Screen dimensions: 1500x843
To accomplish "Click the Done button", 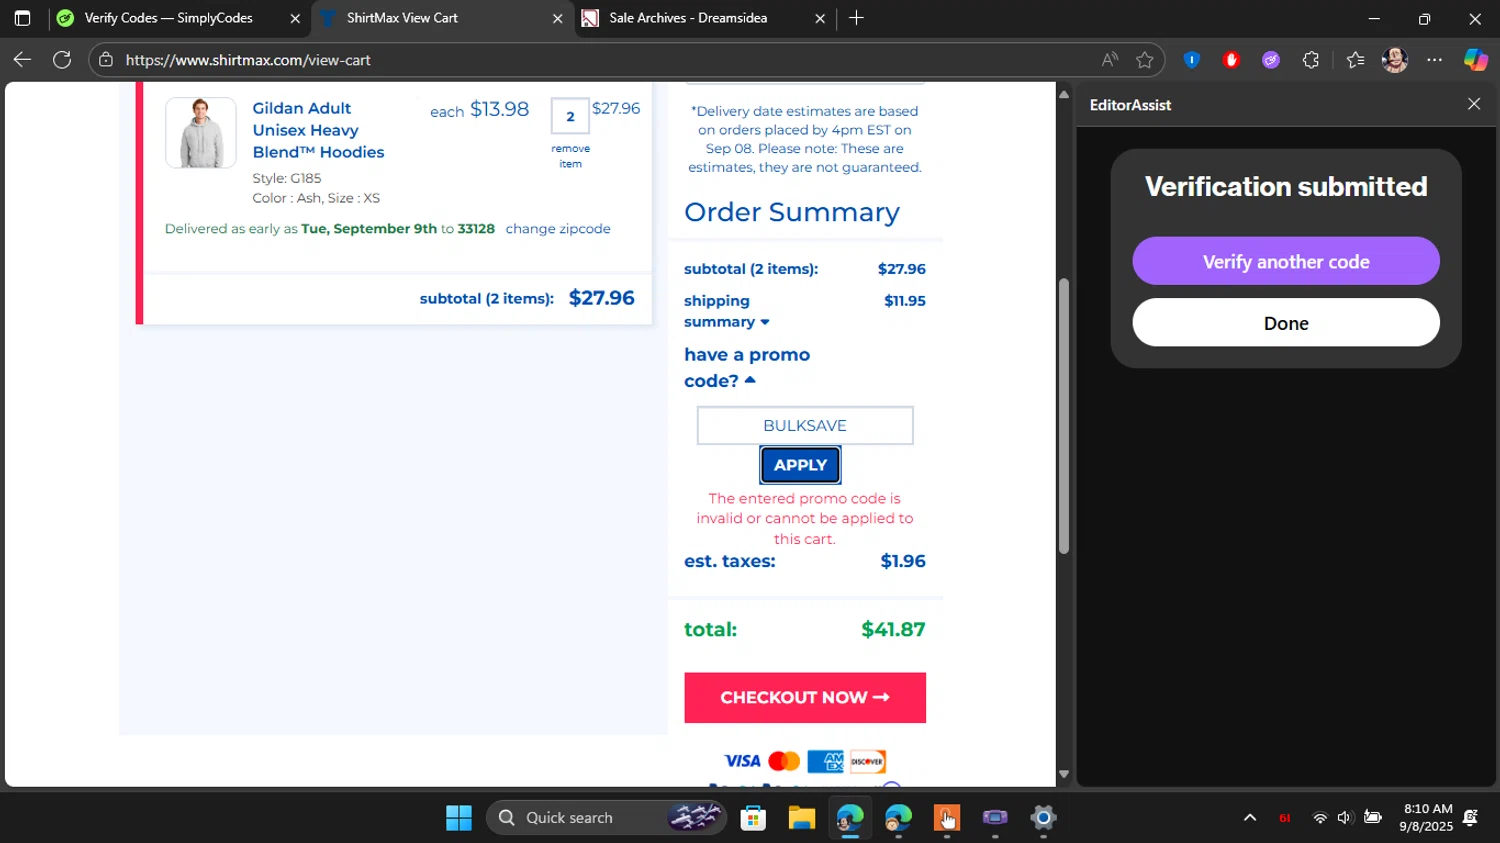I will pos(1286,323).
